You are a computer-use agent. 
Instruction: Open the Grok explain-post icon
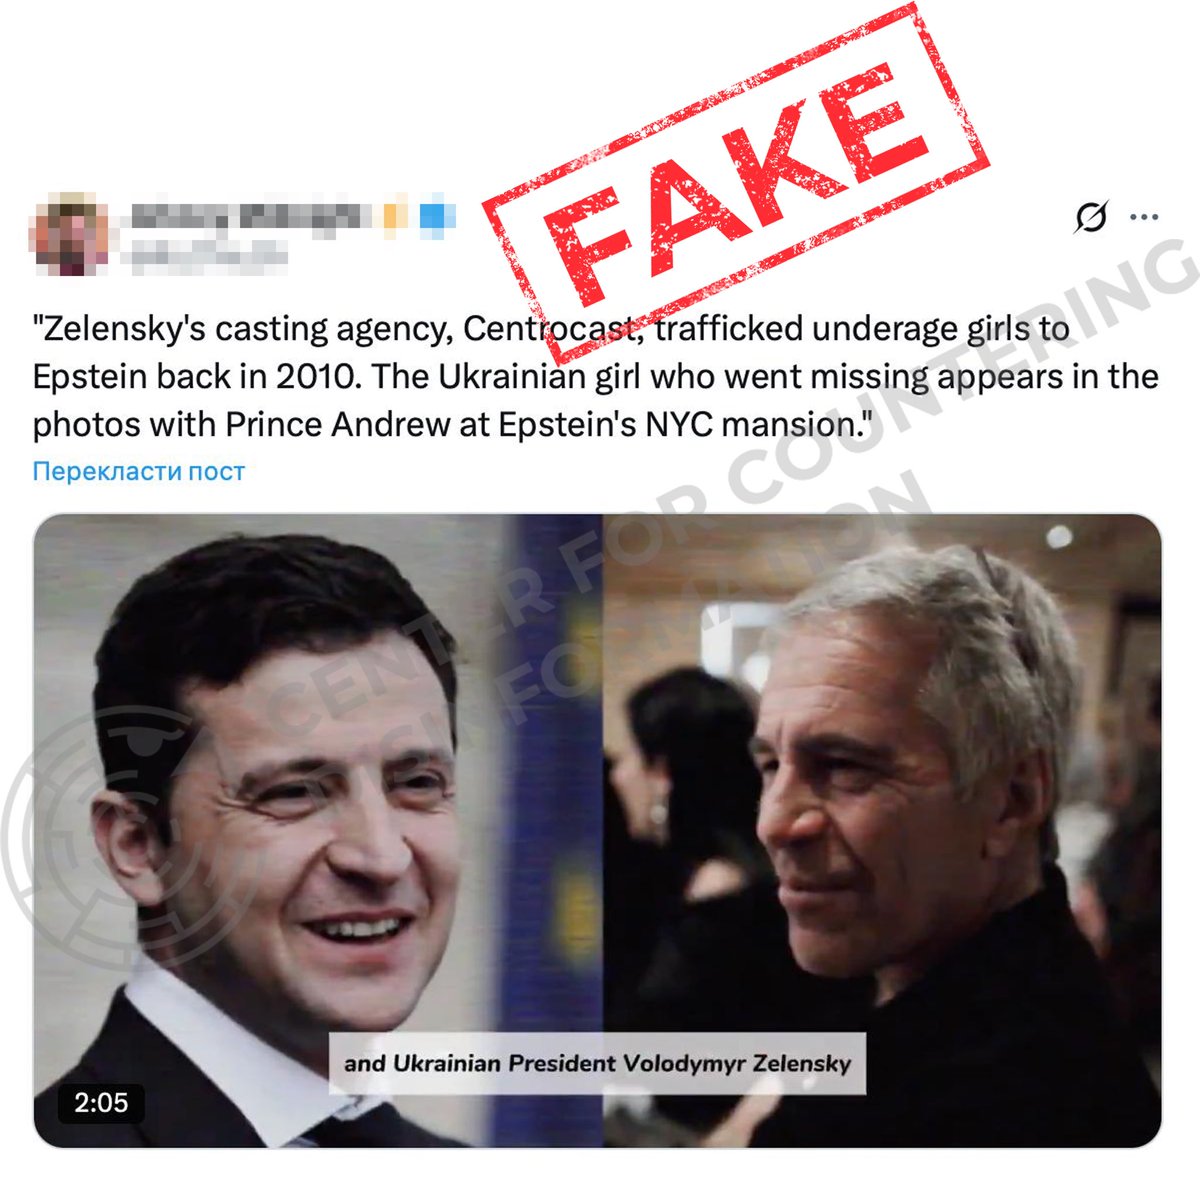[1091, 216]
